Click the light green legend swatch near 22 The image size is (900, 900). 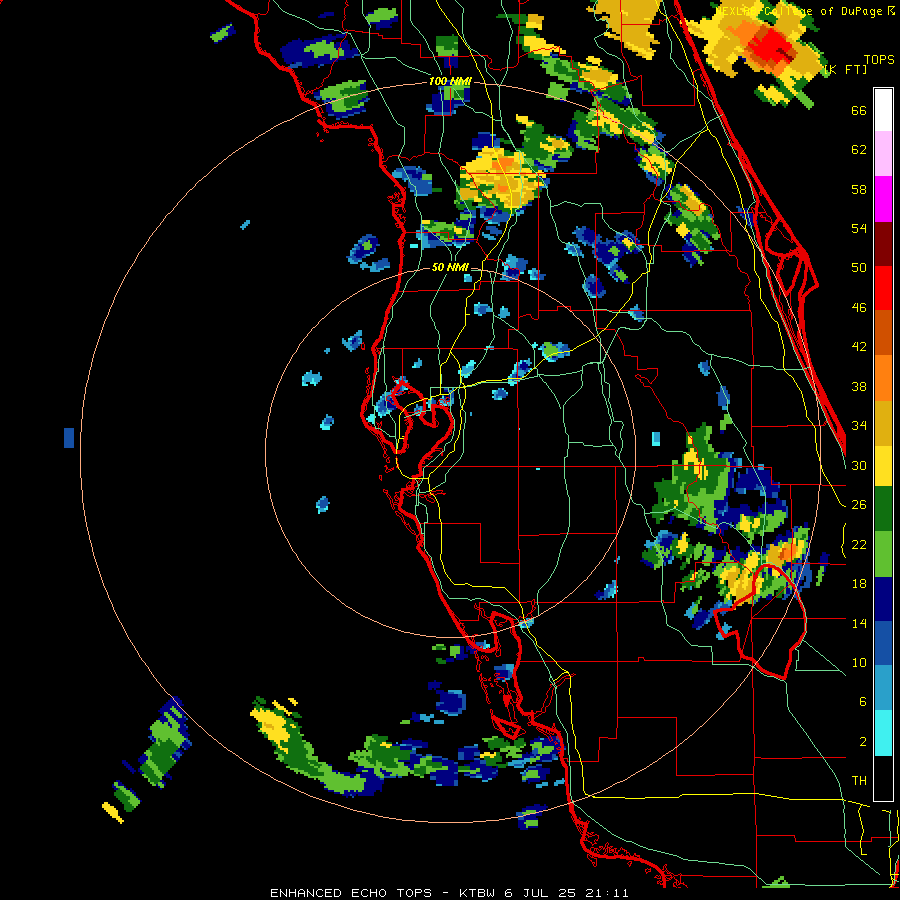(883, 554)
